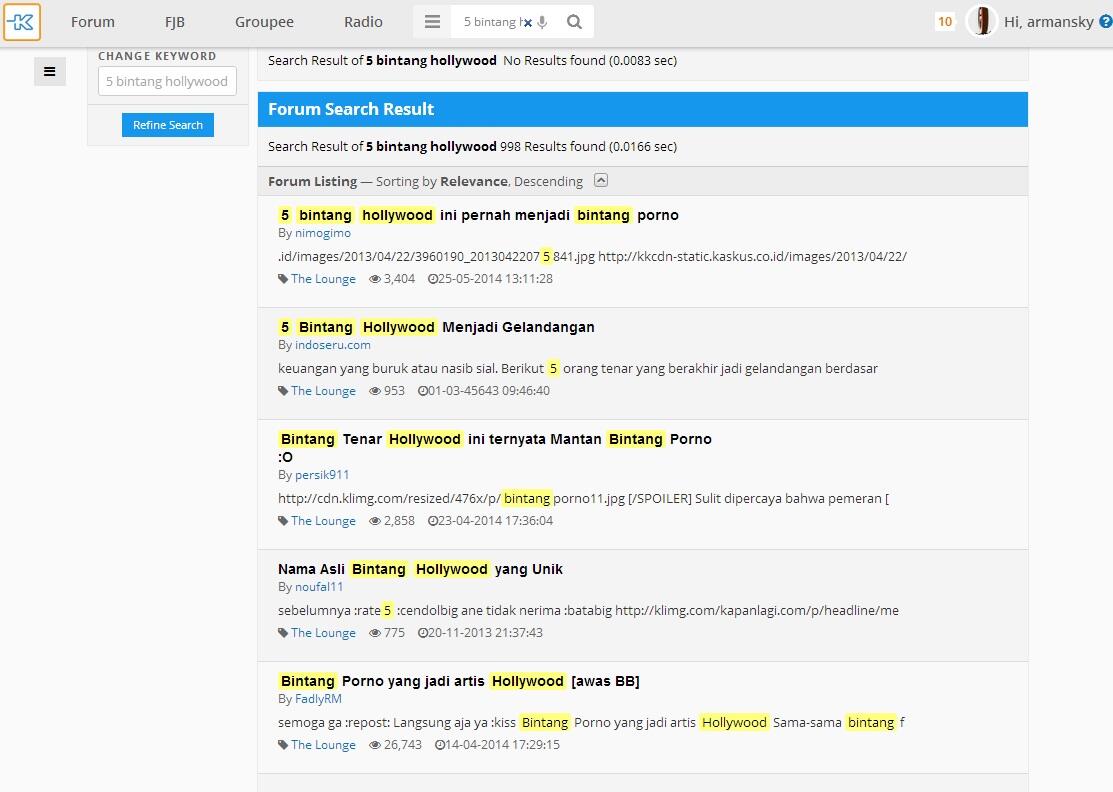Click the Forum Search Result header
1113x792 pixels.
tap(642, 109)
